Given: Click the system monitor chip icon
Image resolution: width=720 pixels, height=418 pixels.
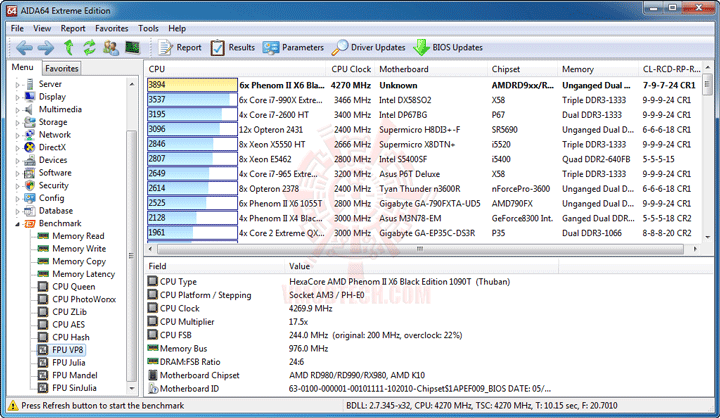Looking at the screenshot, I should coord(132,47).
